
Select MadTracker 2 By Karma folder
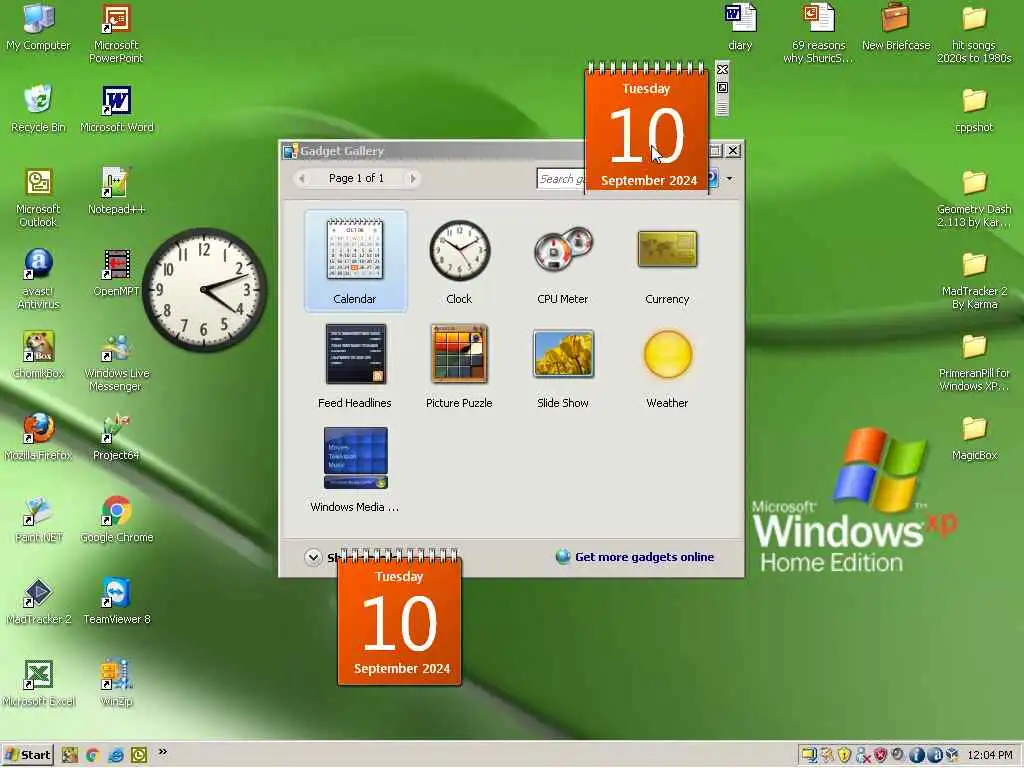(x=974, y=280)
